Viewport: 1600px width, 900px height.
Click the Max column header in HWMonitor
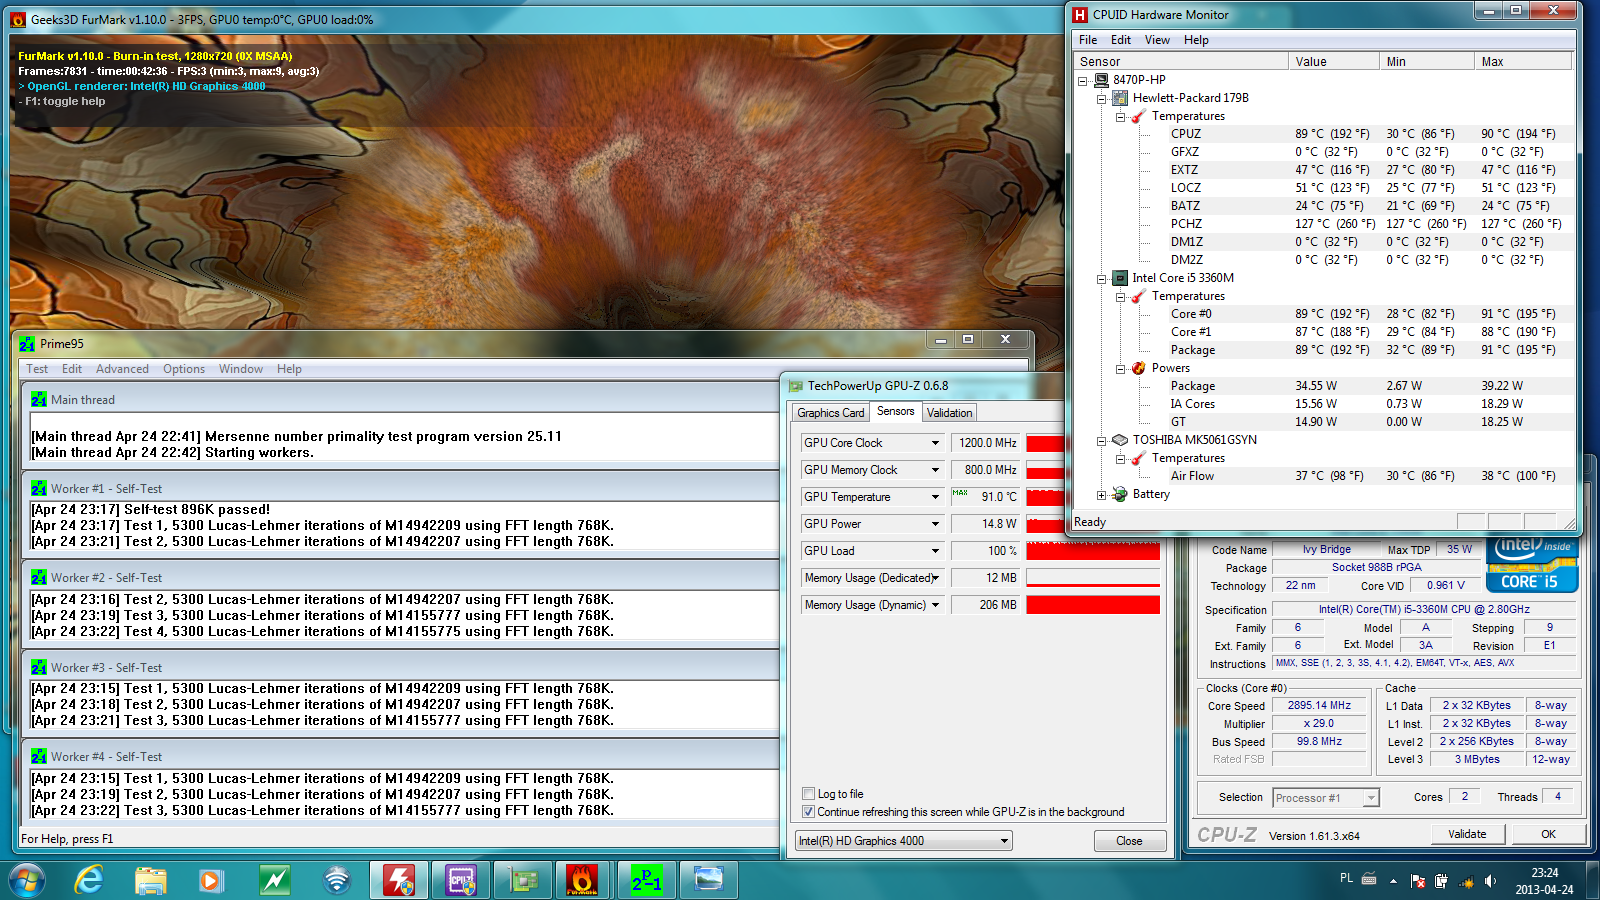pos(1522,62)
